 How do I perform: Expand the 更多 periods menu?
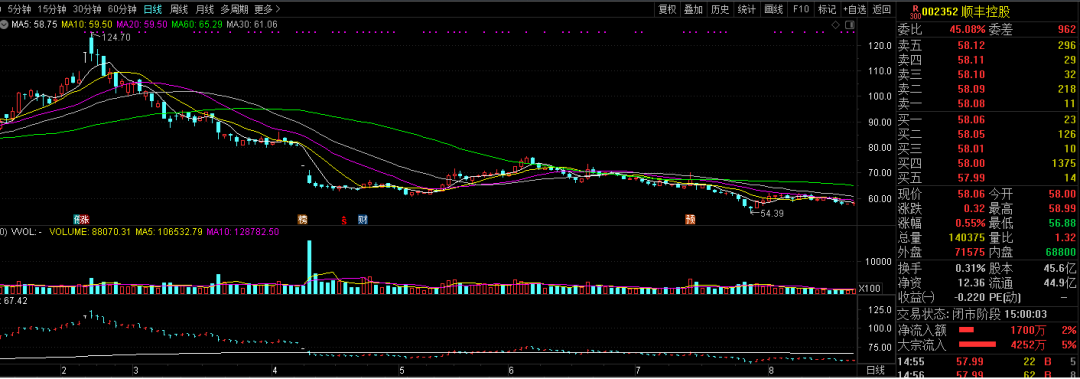coord(267,9)
